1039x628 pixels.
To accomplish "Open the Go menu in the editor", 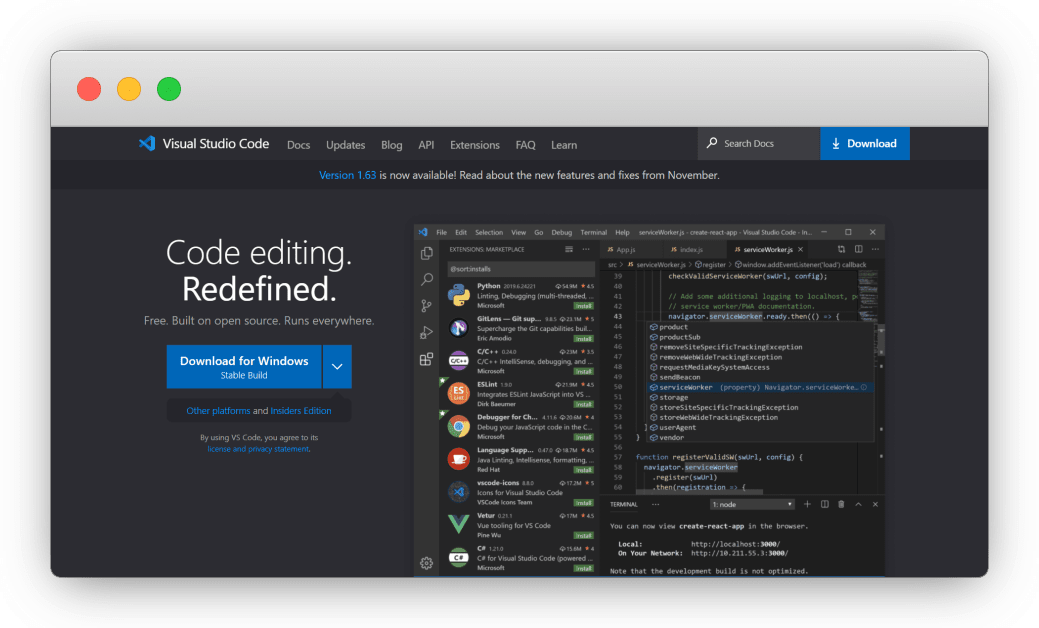I will [x=539, y=233].
